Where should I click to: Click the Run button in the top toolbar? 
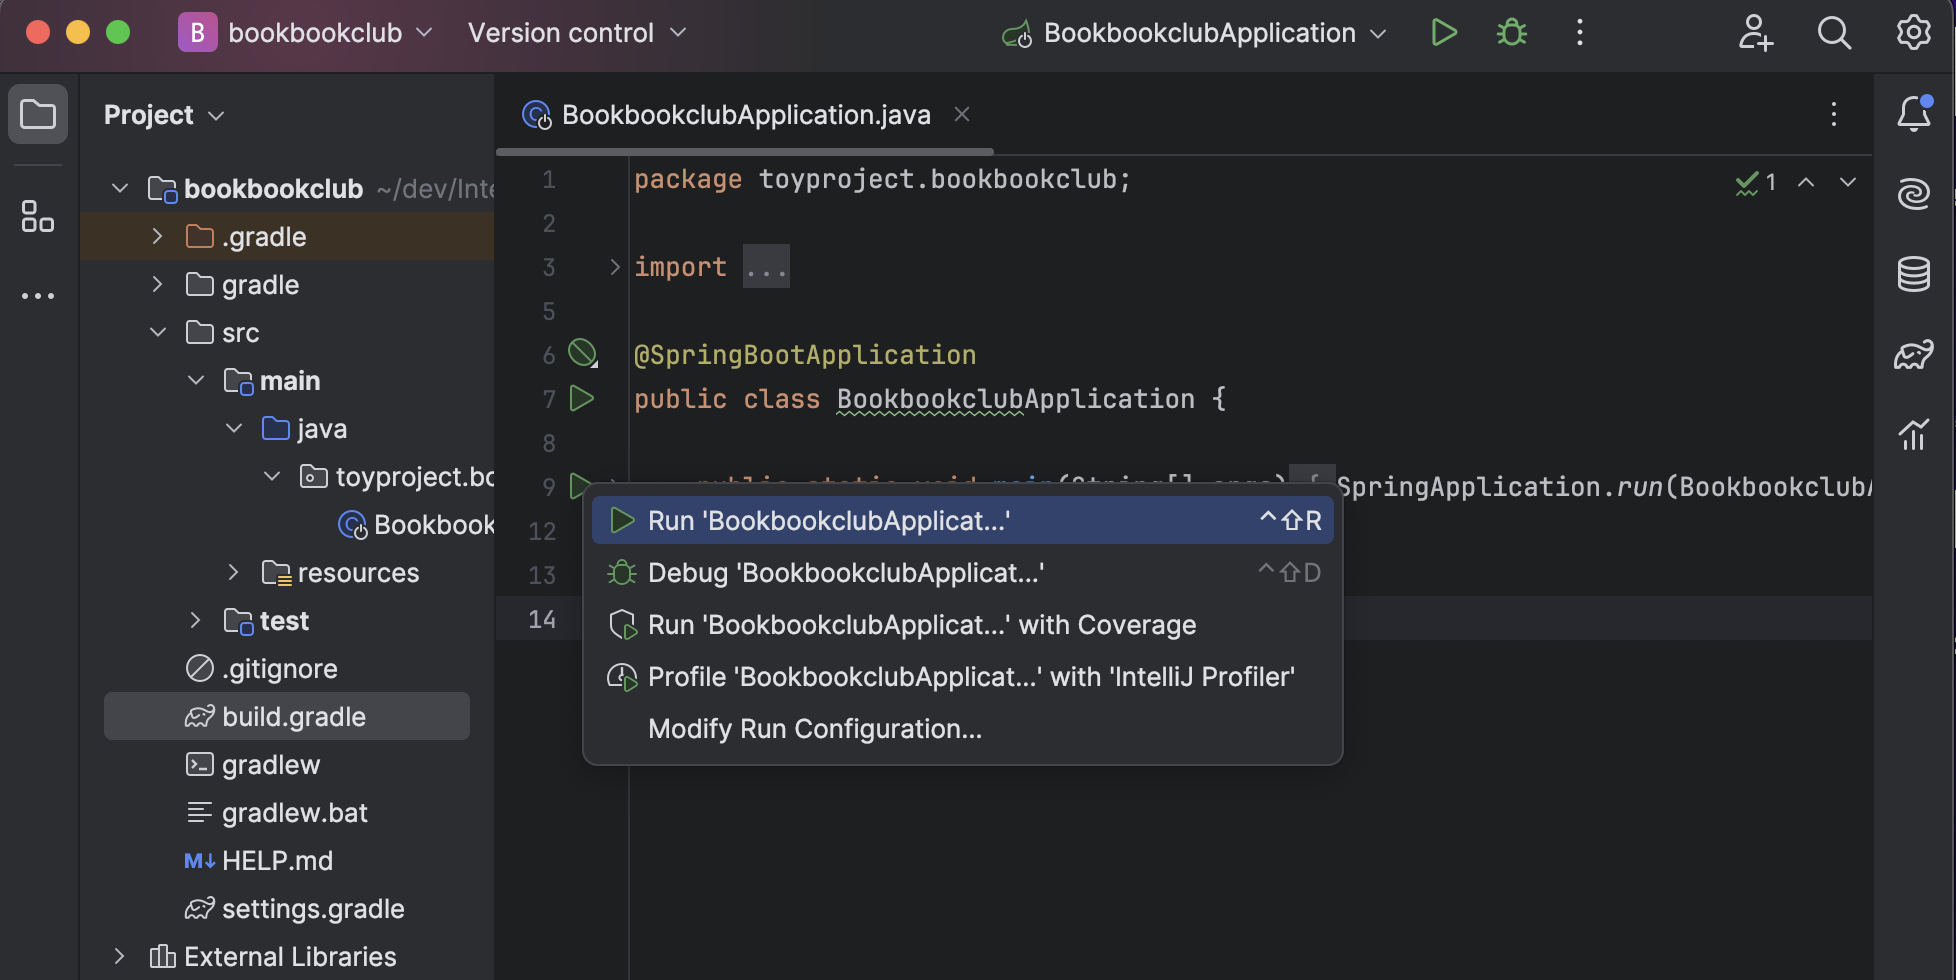1443,33
